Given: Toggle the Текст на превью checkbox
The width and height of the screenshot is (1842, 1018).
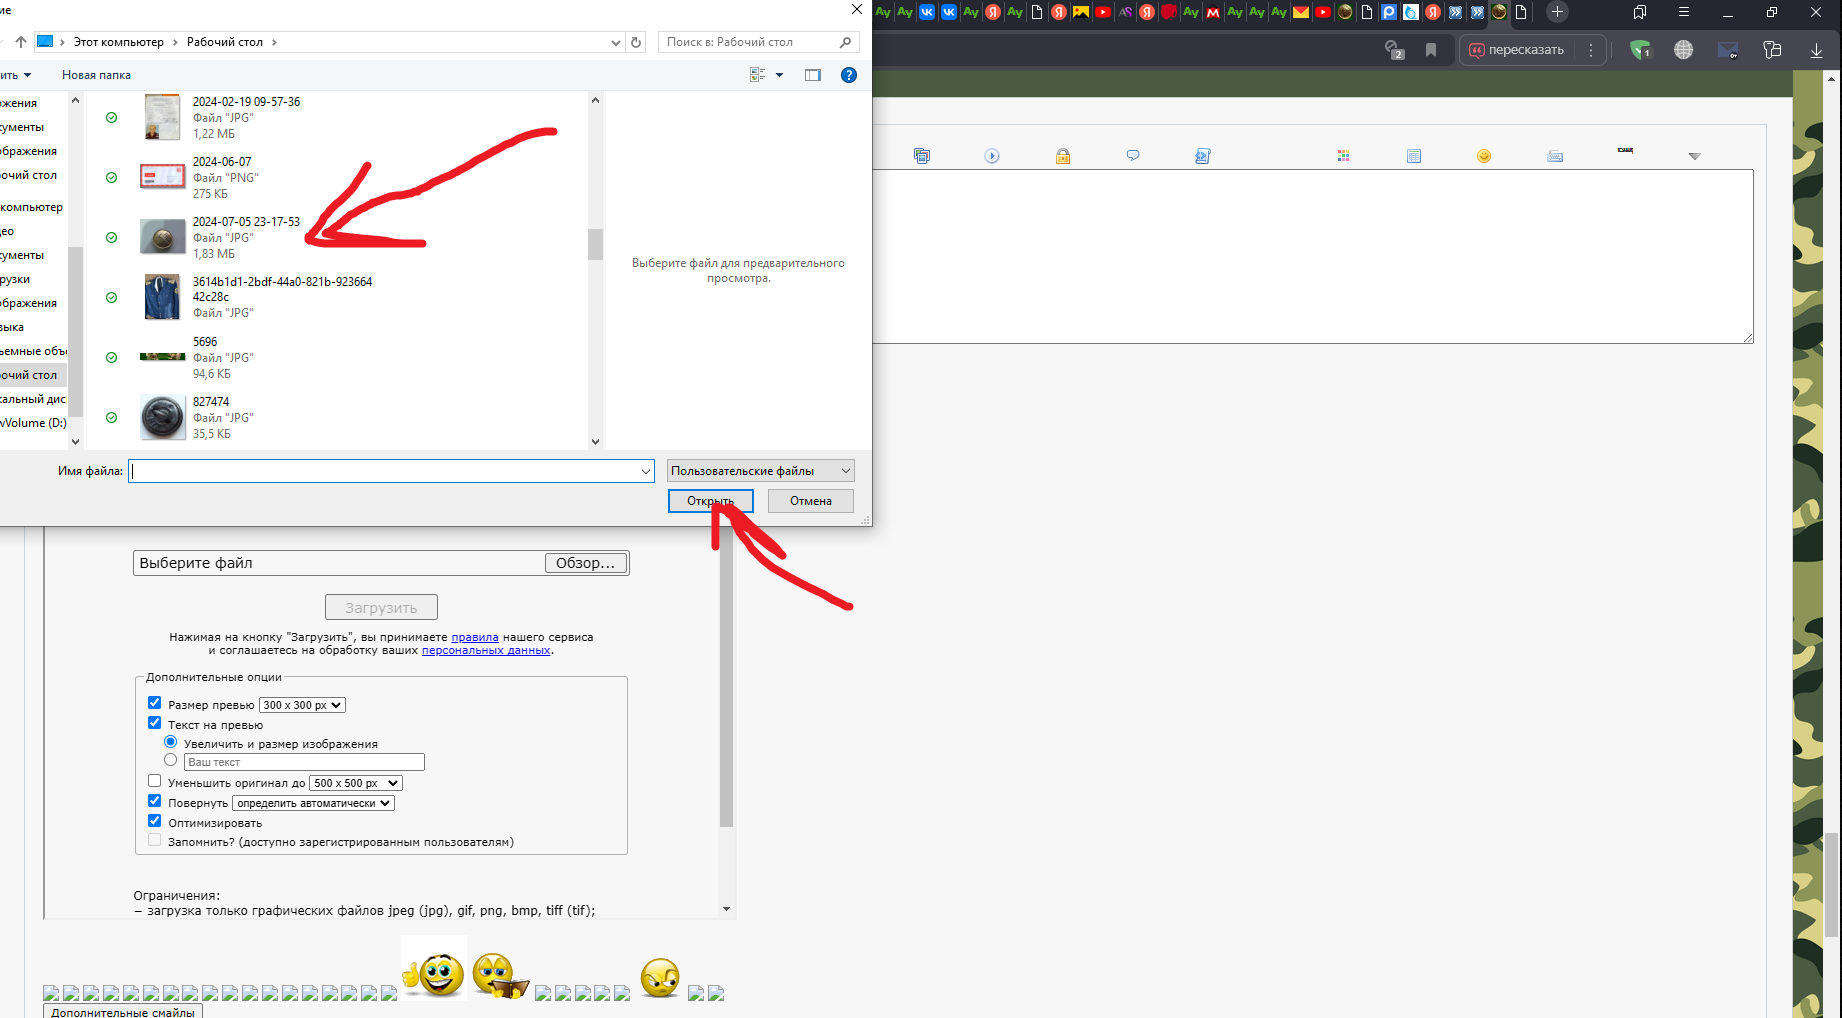Looking at the screenshot, I should [x=154, y=723].
